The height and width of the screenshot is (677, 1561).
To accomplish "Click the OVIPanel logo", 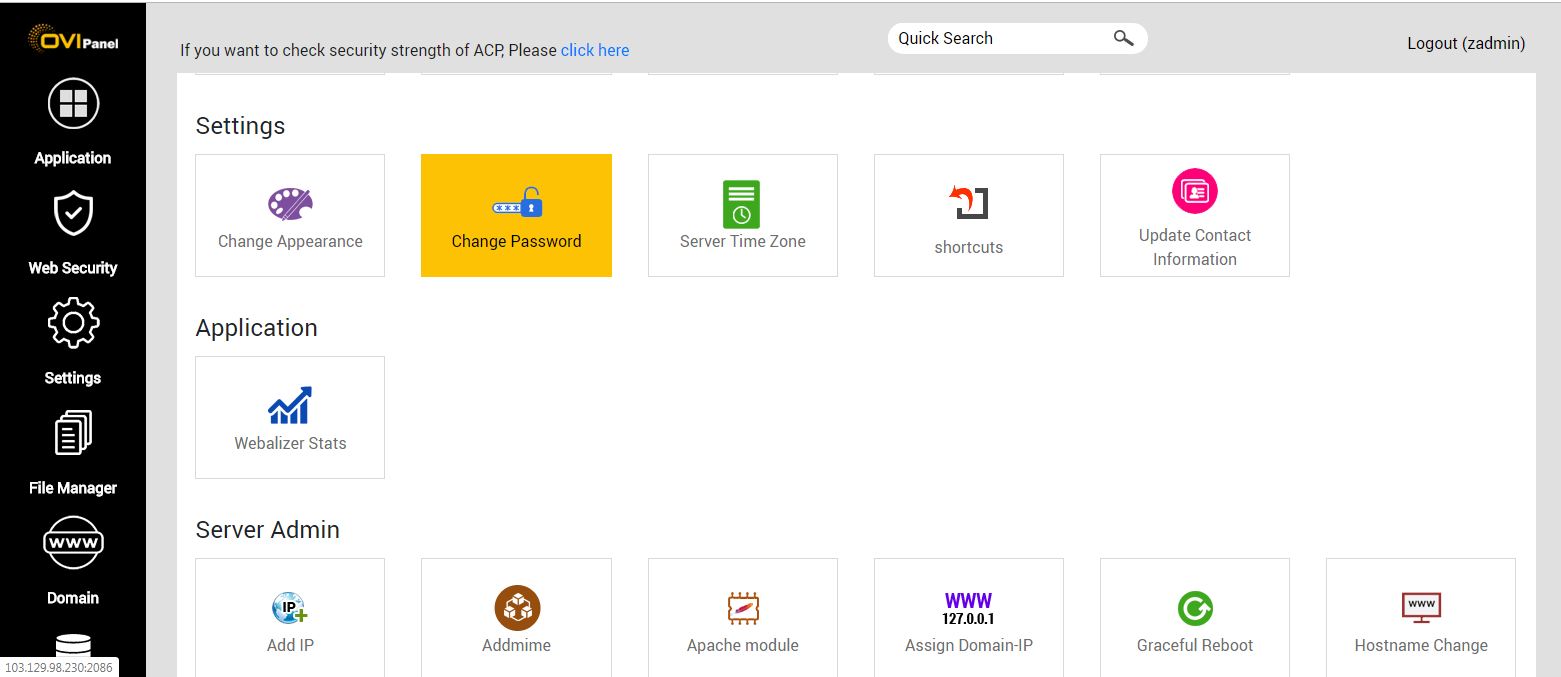I will pos(73,39).
